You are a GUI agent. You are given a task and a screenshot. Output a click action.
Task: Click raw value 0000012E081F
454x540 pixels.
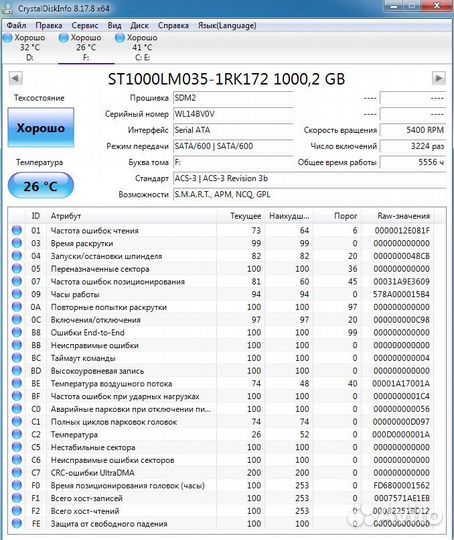[x=402, y=230]
